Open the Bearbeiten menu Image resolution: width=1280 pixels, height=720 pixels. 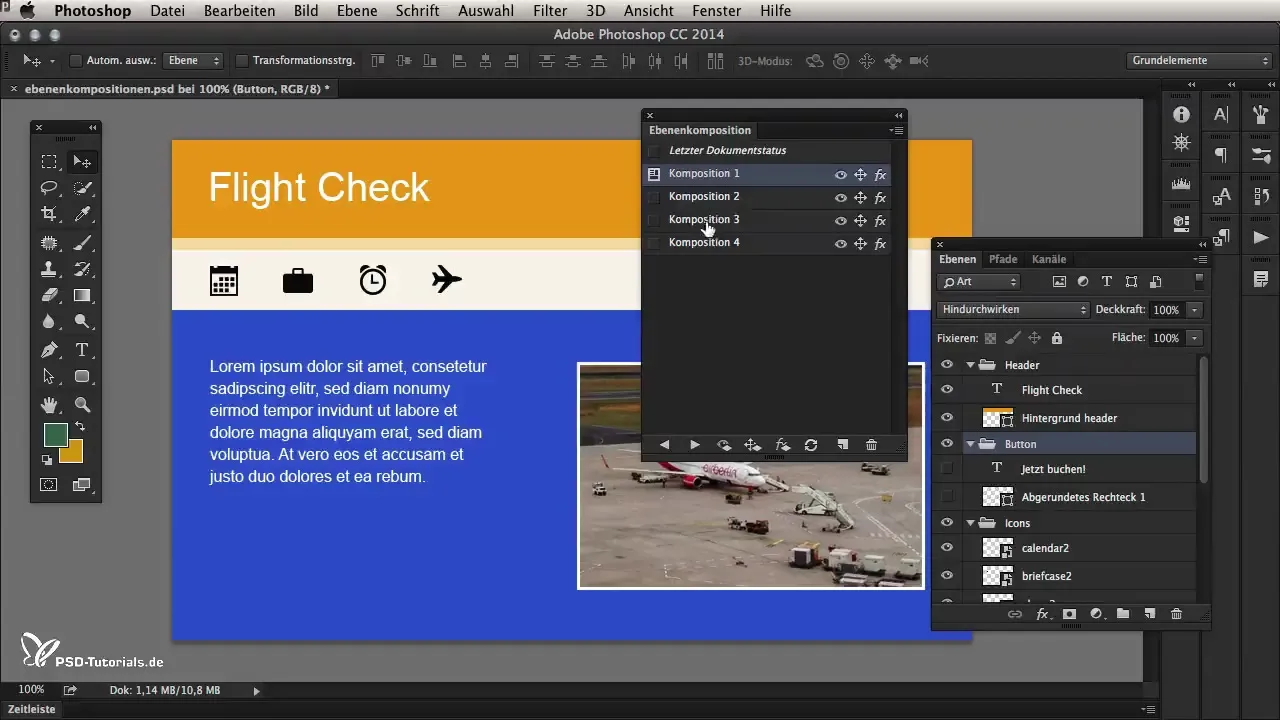(239, 11)
